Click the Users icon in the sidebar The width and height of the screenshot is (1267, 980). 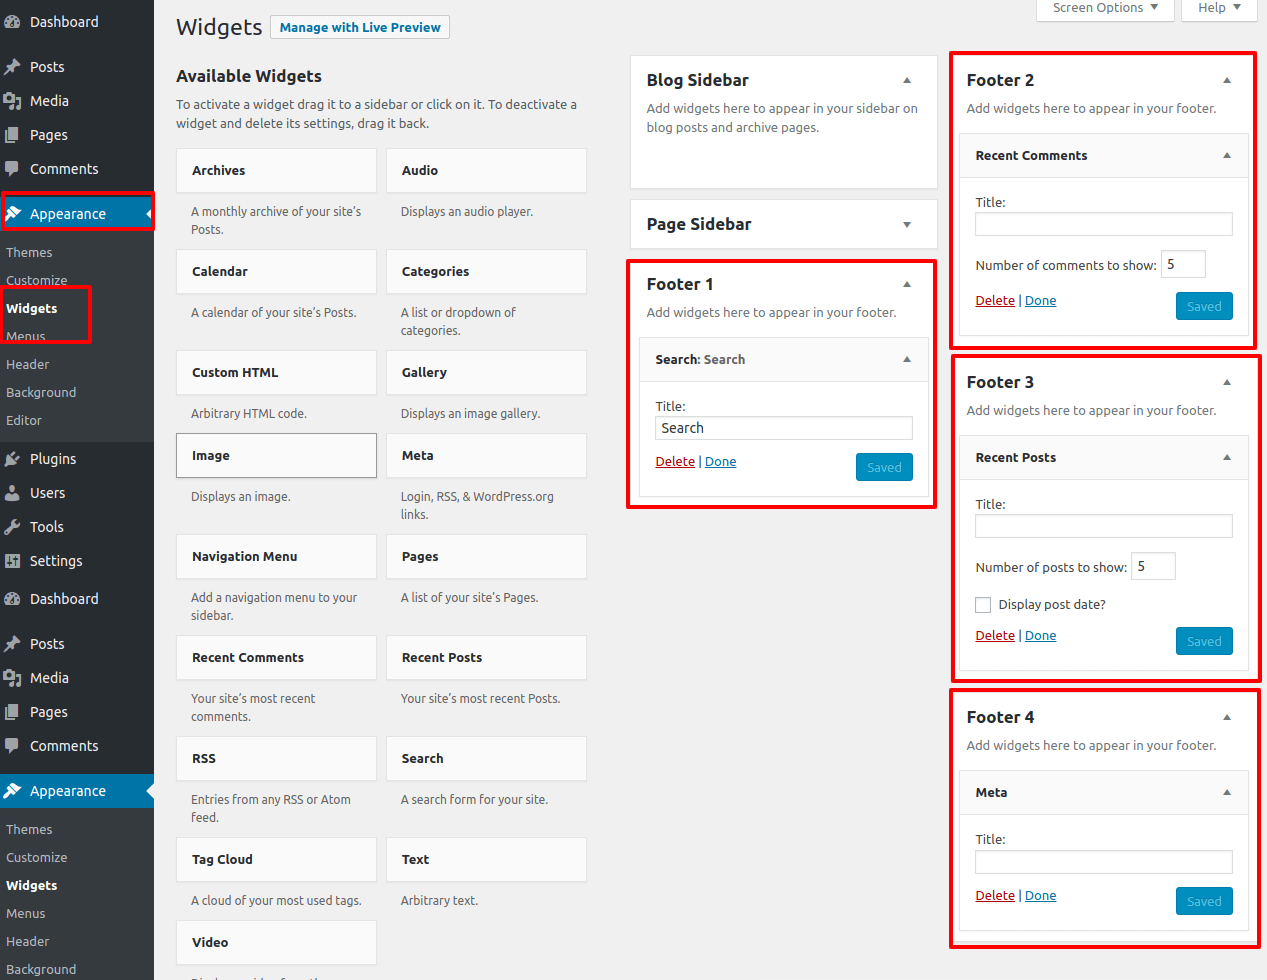[x=14, y=492]
